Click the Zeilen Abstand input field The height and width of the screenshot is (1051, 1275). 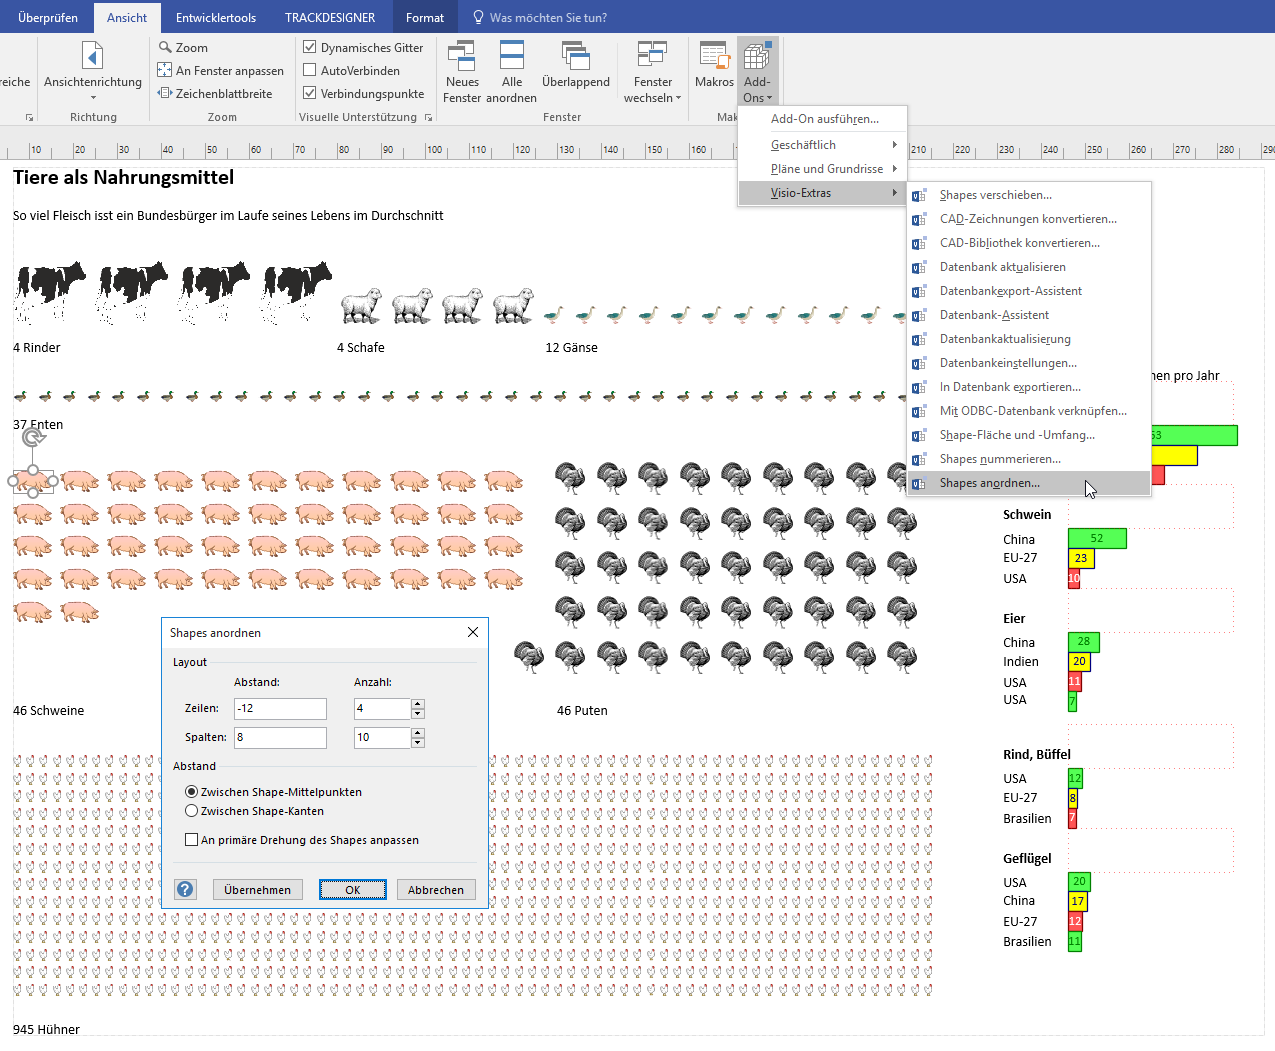(x=280, y=708)
